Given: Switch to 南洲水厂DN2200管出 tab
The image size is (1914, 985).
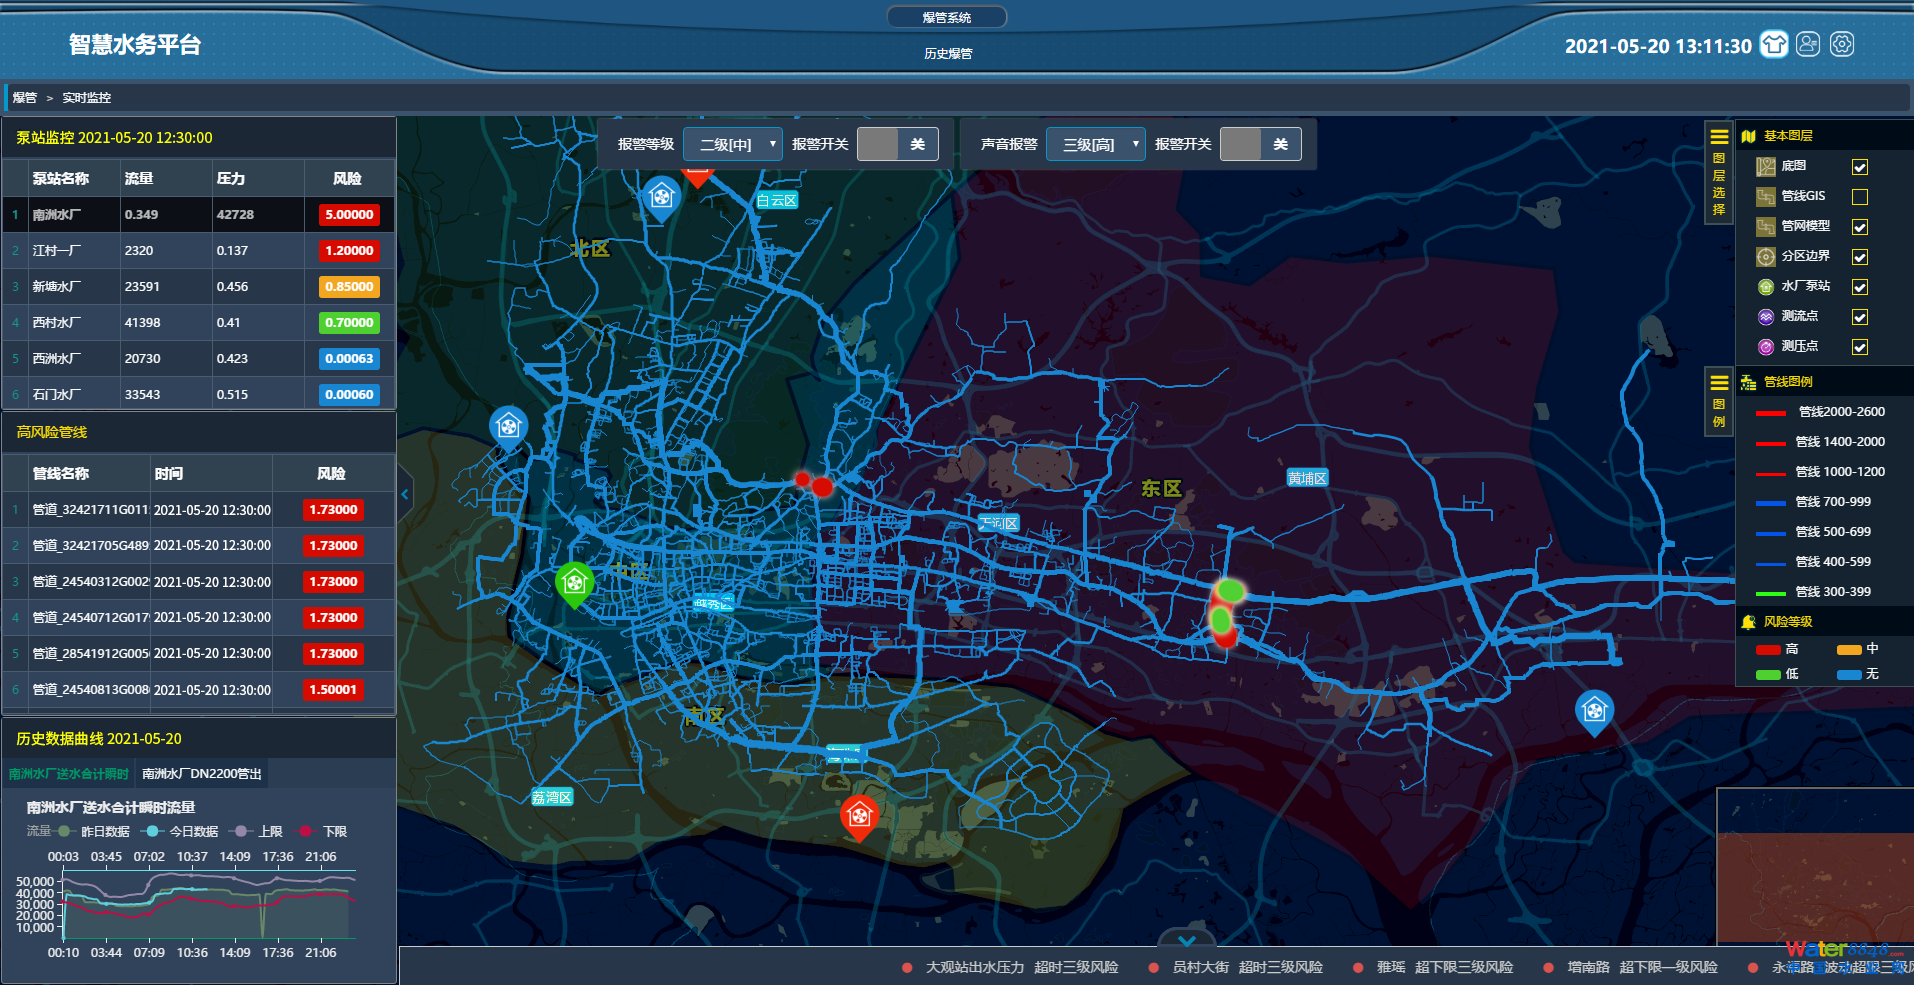Looking at the screenshot, I should [202, 774].
